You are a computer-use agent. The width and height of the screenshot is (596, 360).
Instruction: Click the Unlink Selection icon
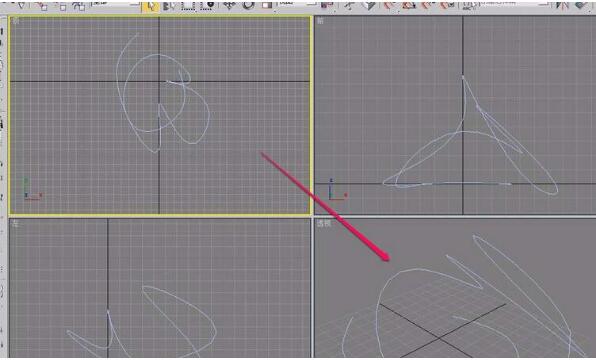tap(61, 6)
